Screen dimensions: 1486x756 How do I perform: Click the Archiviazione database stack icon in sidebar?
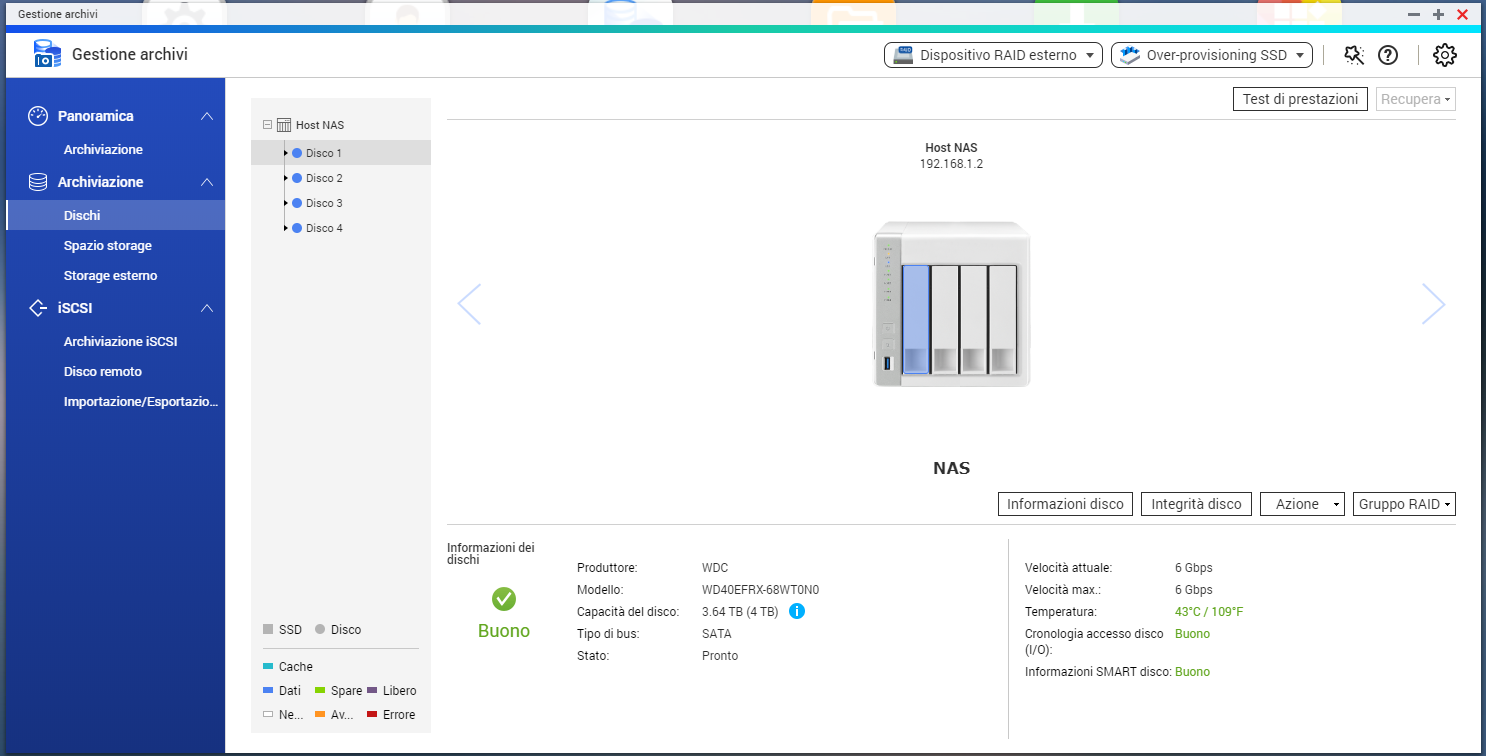click(38, 182)
